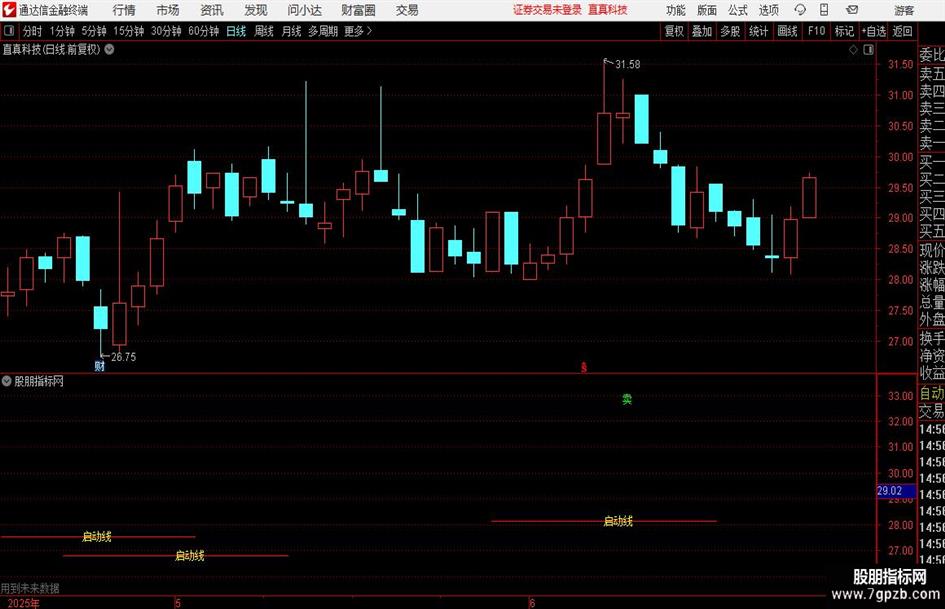Open the 交易 menu
The width and height of the screenshot is (945, 609).
pyautogui.click(x=407, y=10)
